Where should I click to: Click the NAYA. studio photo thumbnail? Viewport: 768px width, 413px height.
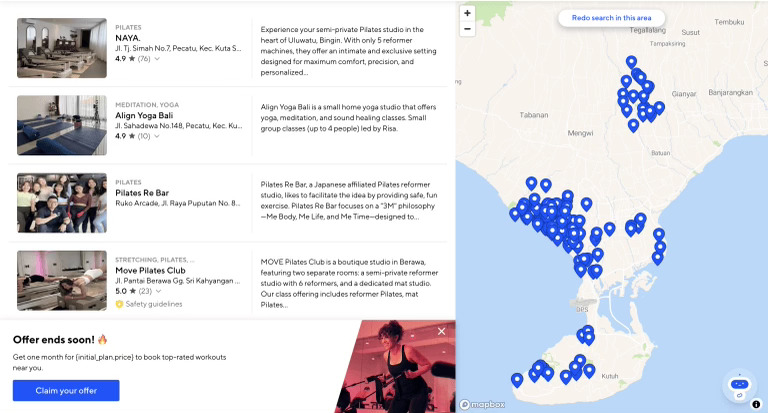click(x=62, y=48)
